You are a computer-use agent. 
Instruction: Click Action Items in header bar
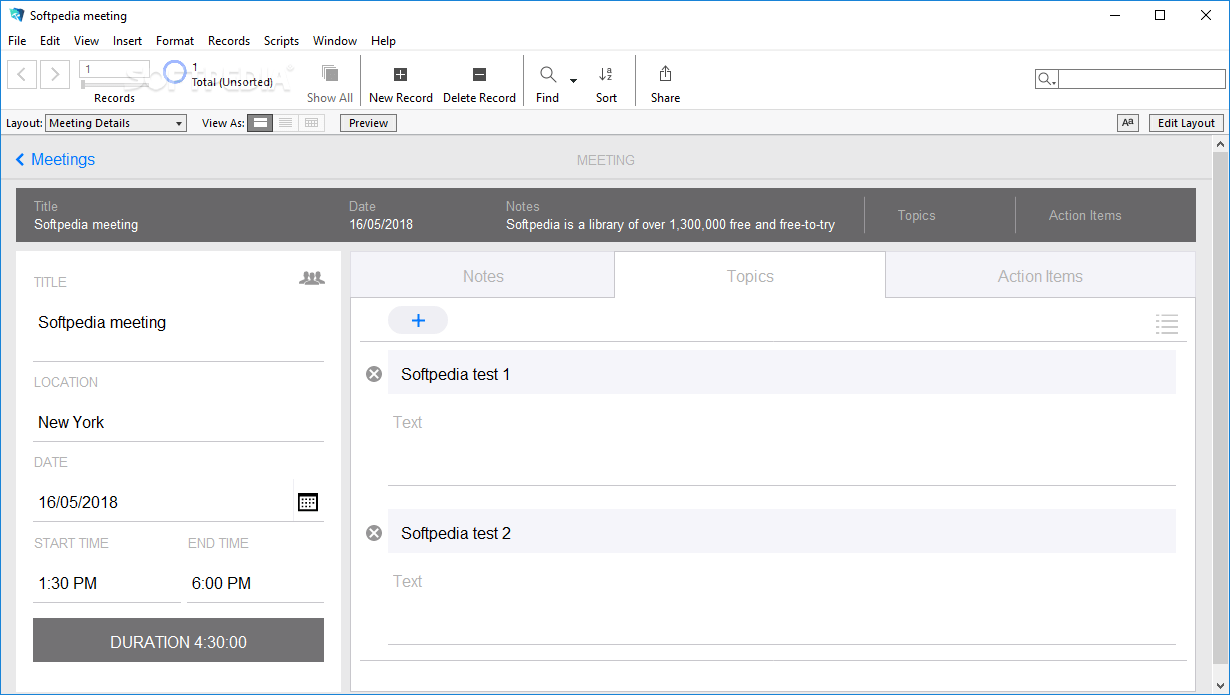pyautogui.click(x=1085, y=215)
